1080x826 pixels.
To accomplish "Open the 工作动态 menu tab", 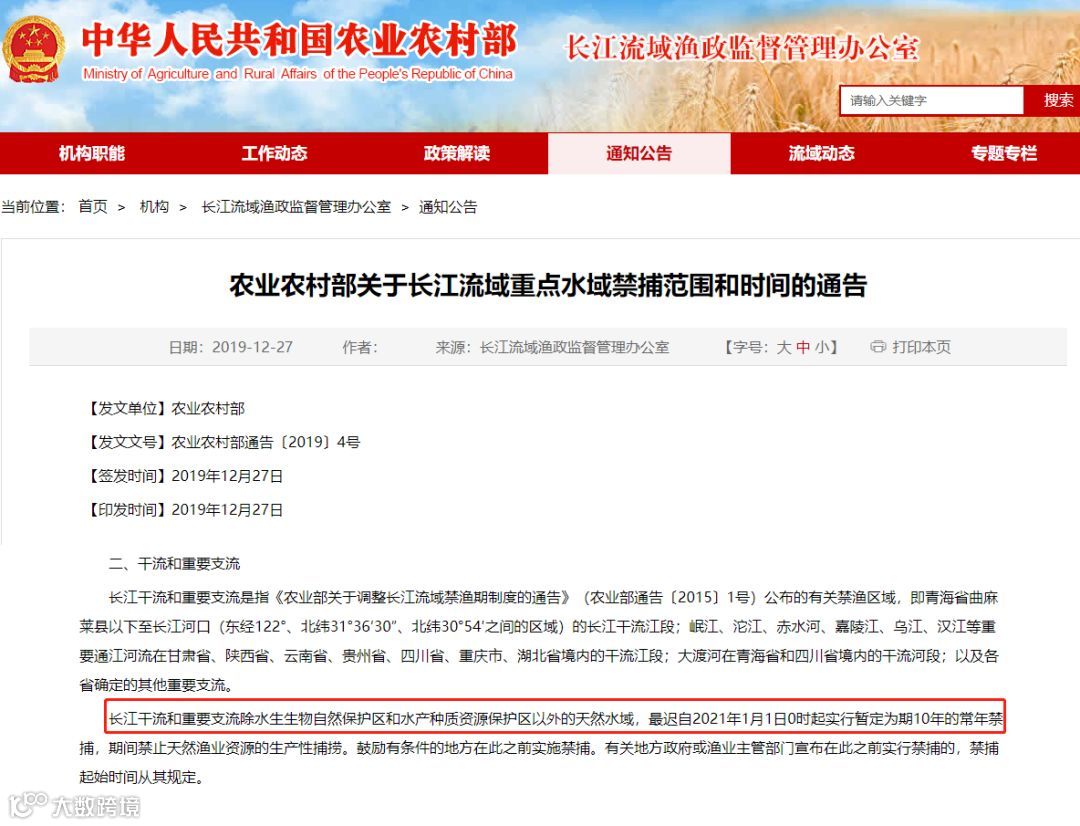I will pyautogui.click(x=274, y=153).
